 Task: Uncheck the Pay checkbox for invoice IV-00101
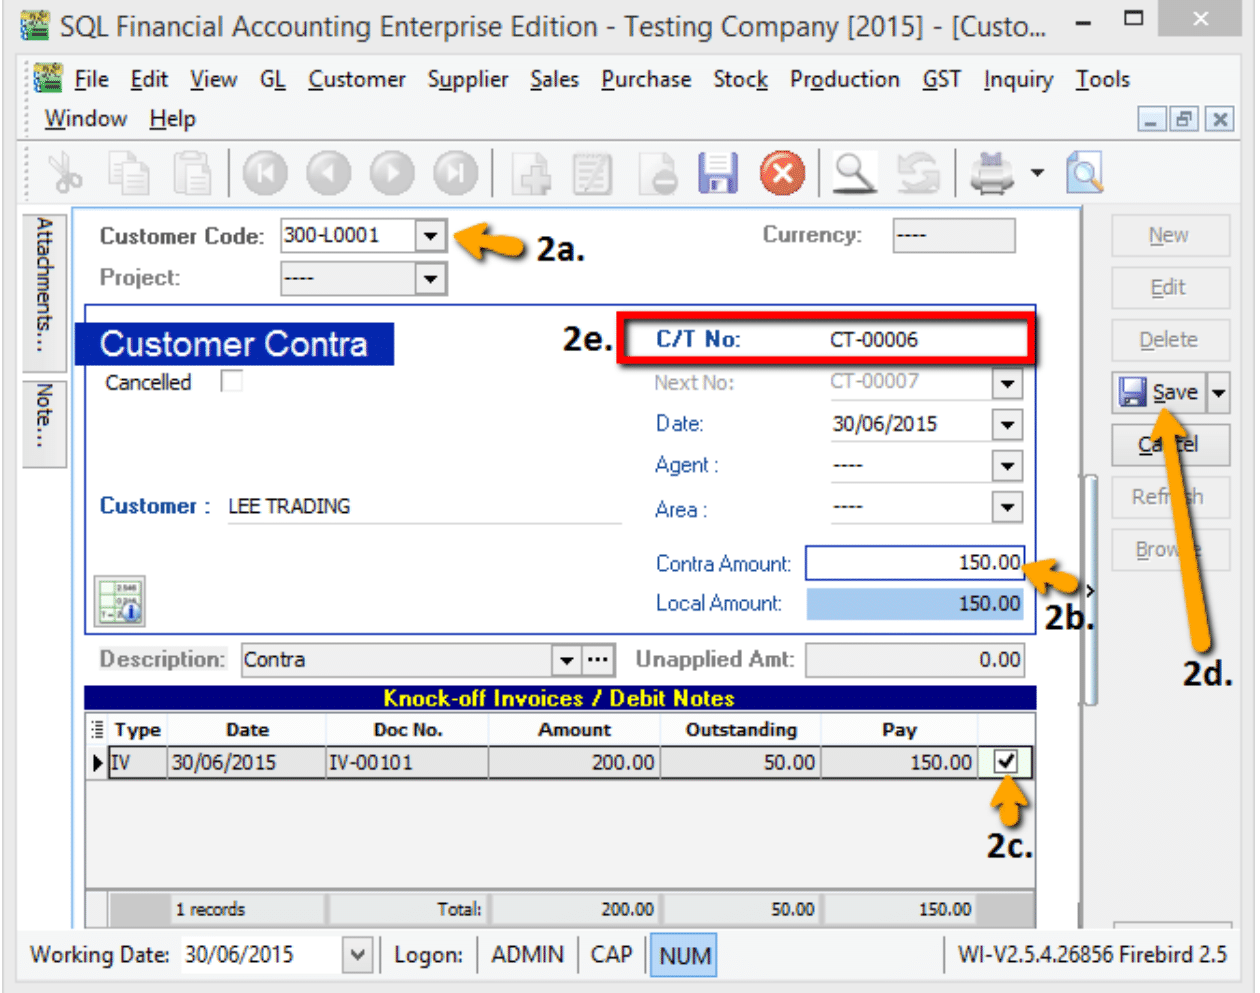pos(1006,761)
